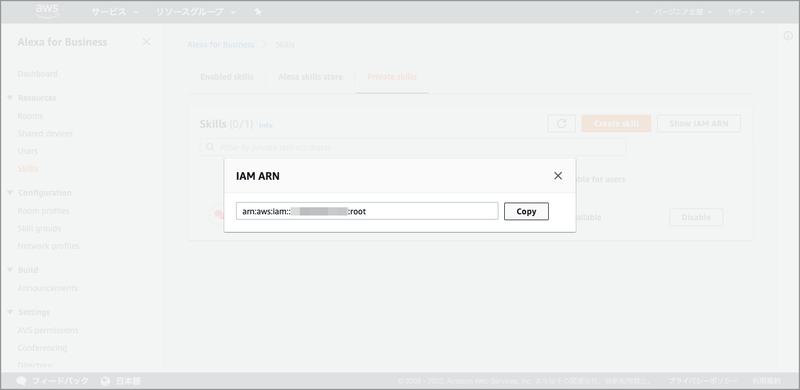Switch to the Alexa skills store tab
The height and width of the screenshot is (390, 800).
pyautogui.click(x=310, y=77)
